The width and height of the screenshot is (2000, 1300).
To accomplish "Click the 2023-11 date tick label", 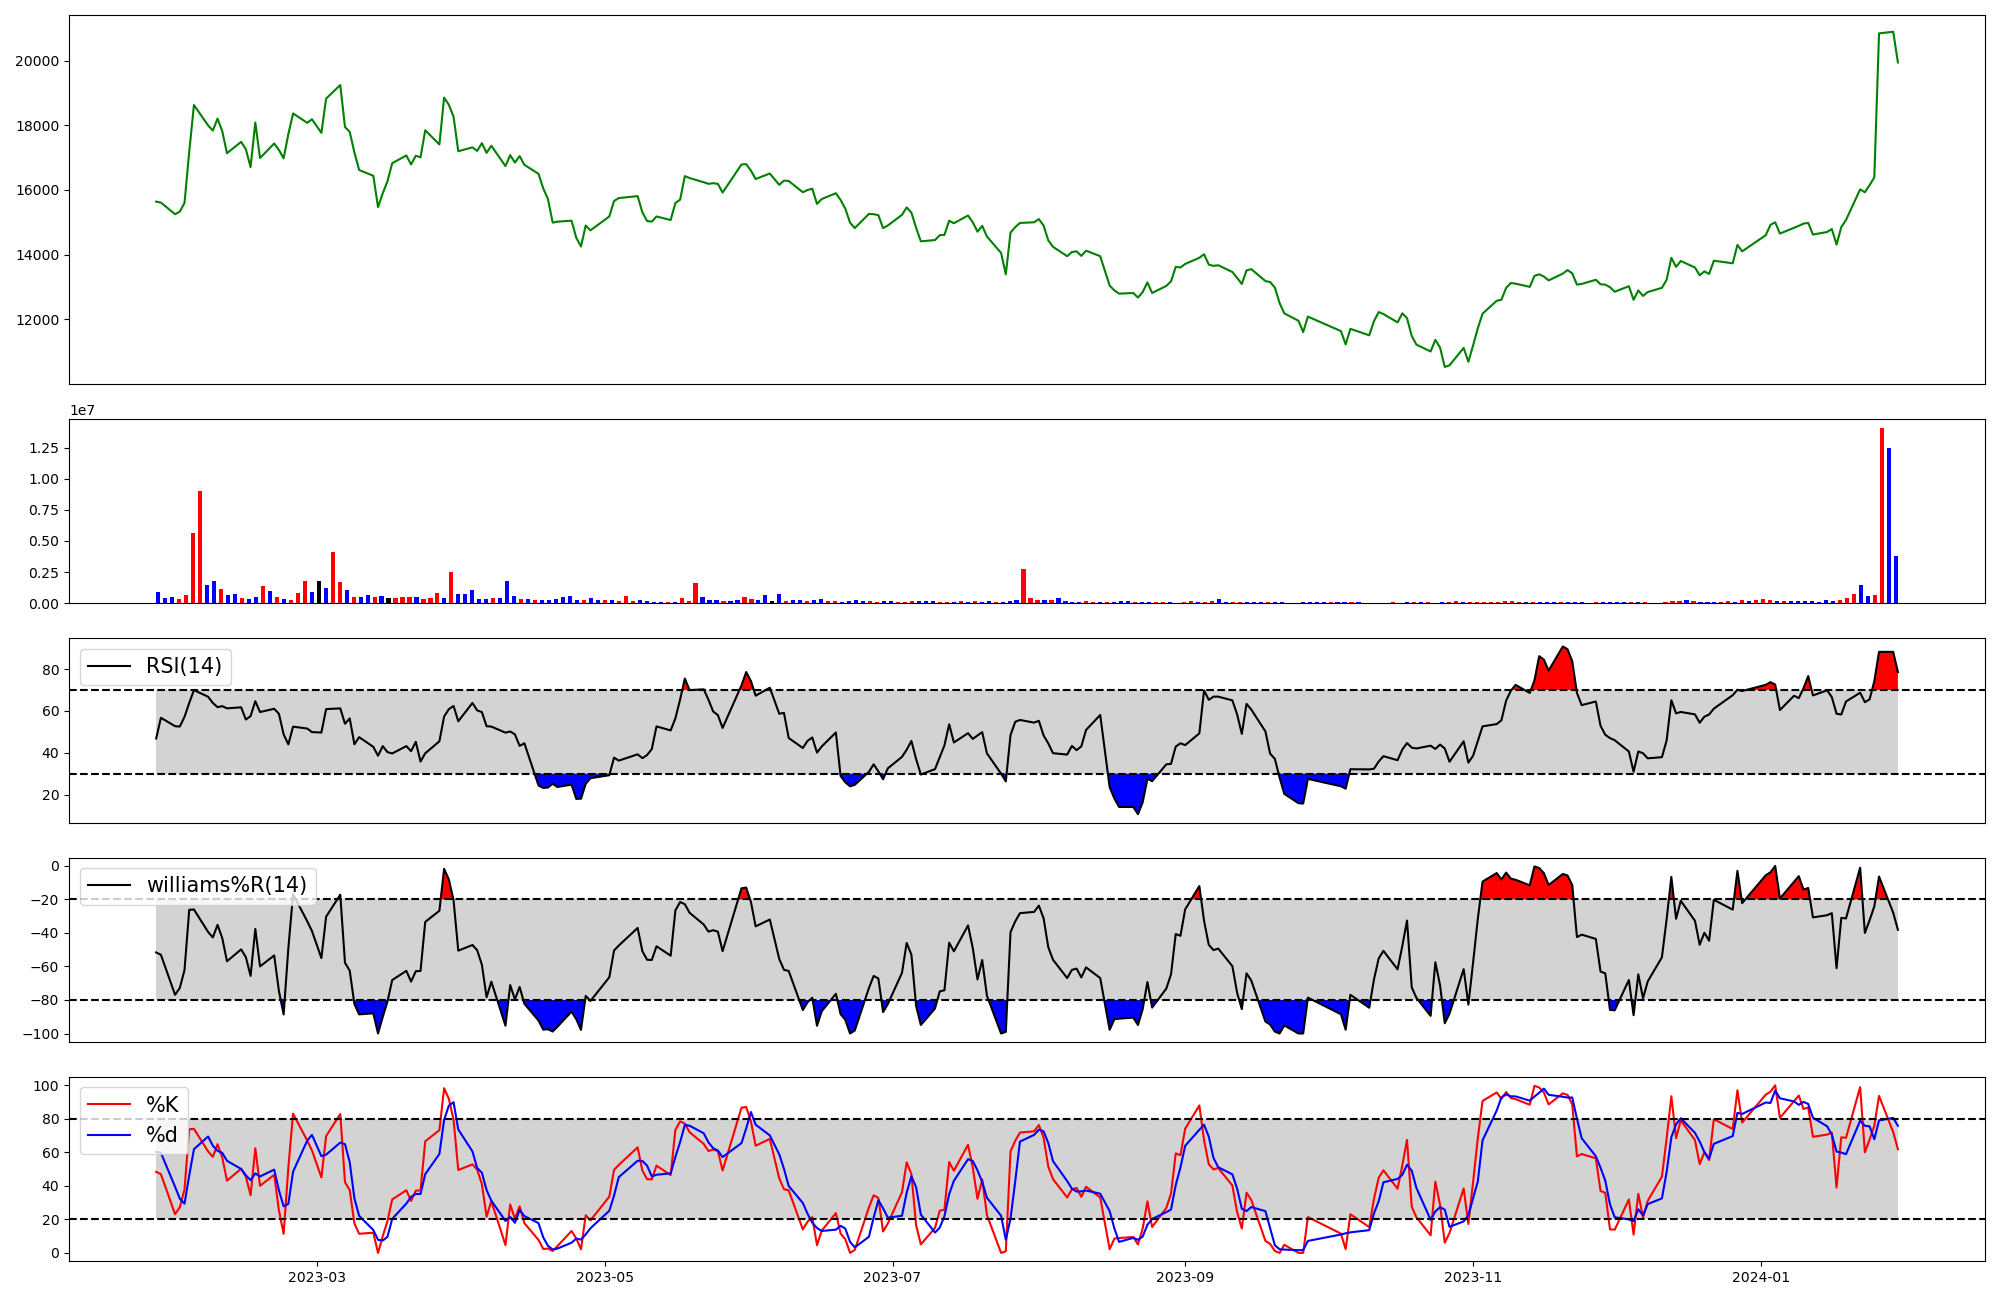I will 1473,1277.
